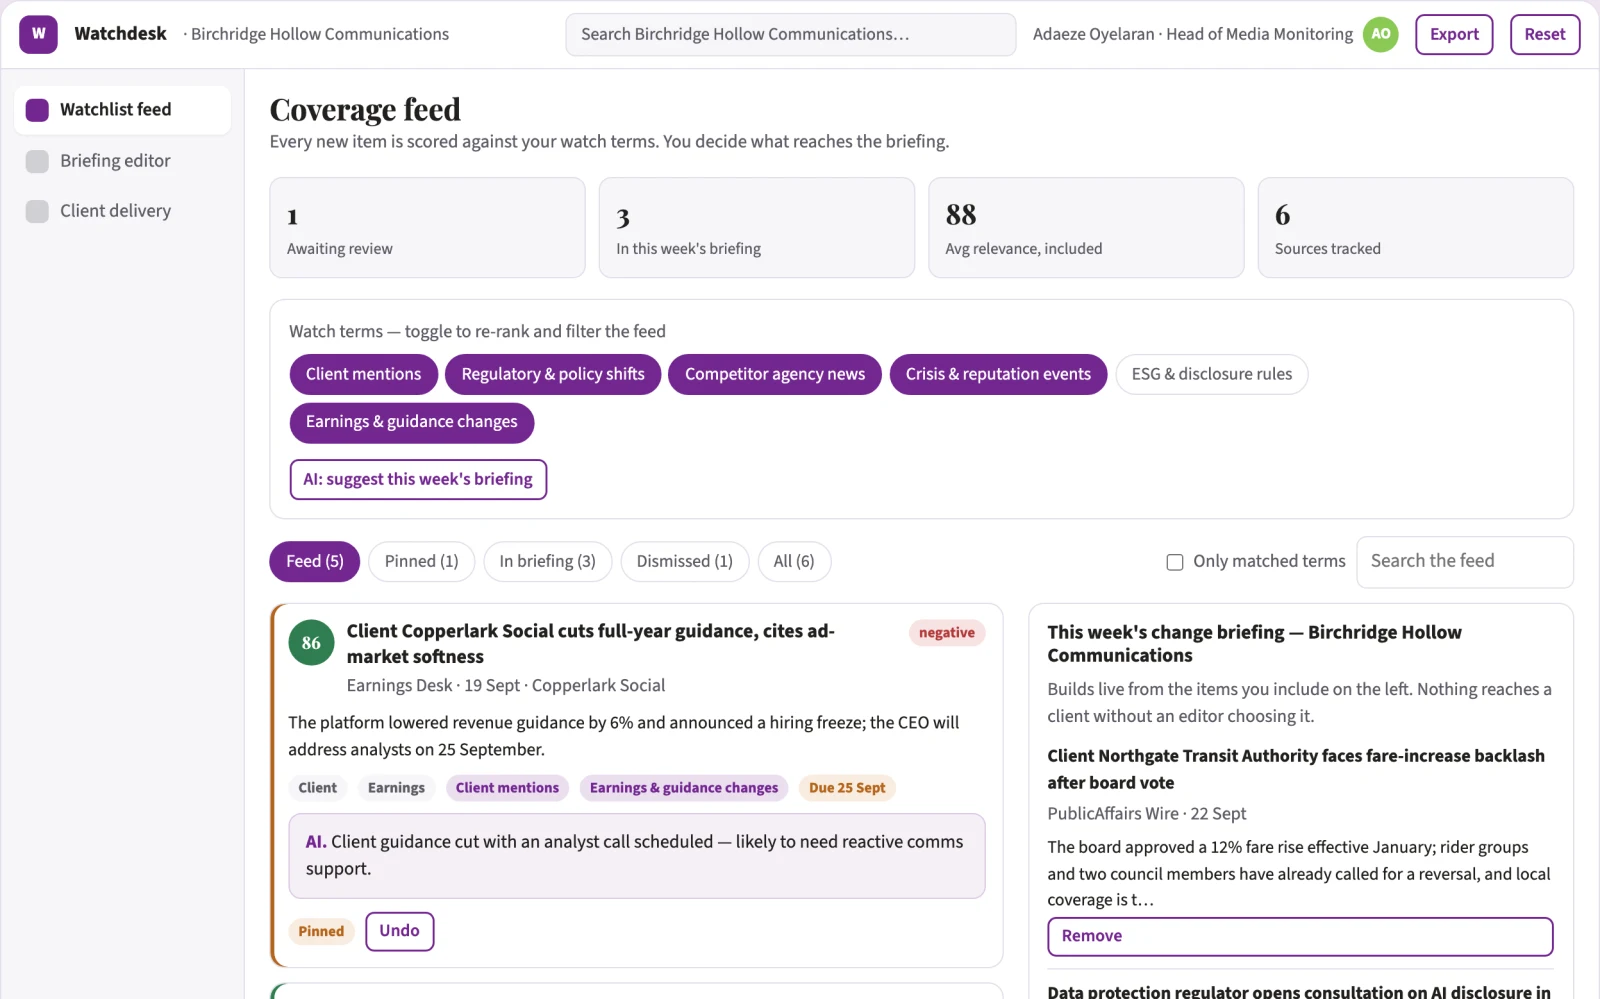Toggle Earnings & guidance changes watch term
1600x999 pixels.
[x=411, y=422]
